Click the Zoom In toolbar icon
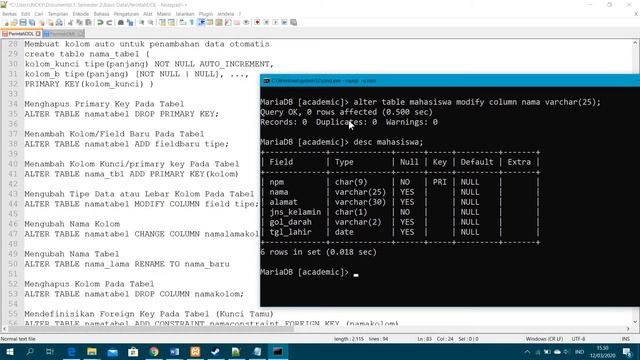 (142, 22)
